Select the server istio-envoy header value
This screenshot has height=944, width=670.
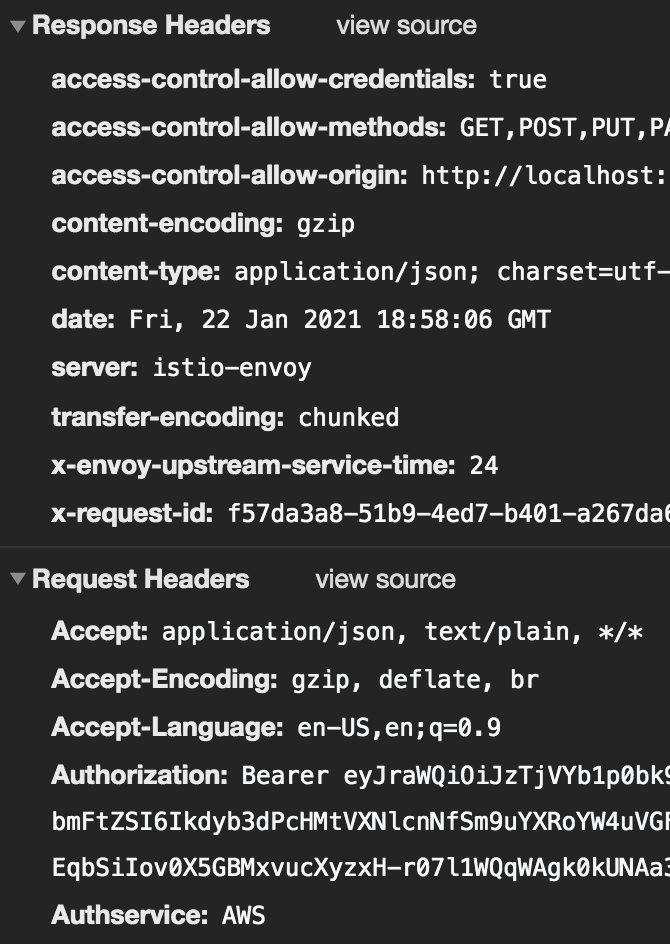click(230, 368)
